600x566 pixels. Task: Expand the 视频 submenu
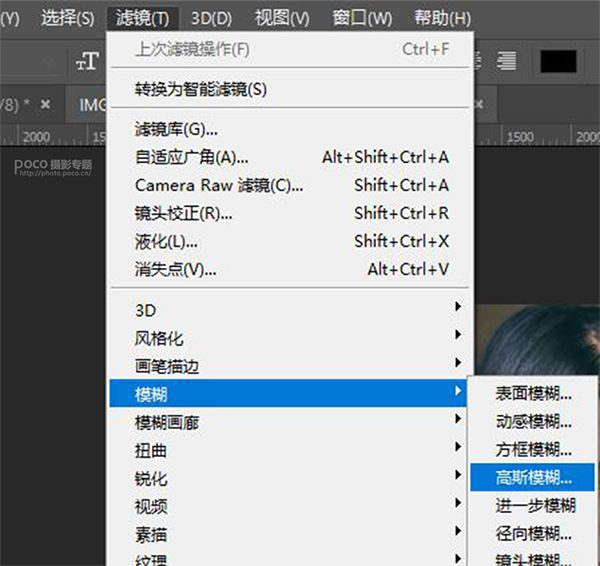(x=289, y=506)
